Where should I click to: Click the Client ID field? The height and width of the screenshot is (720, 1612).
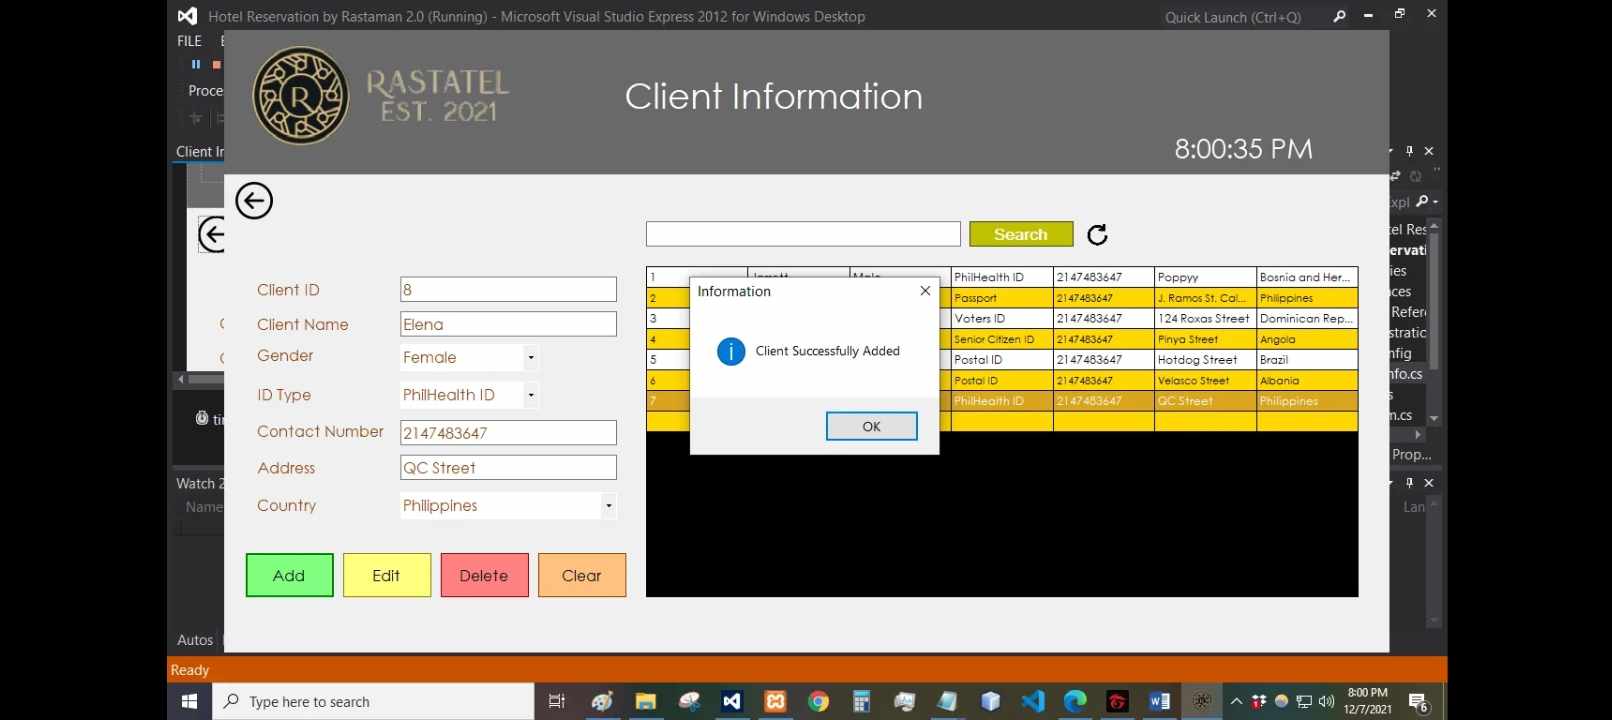[x=508, y=289]
